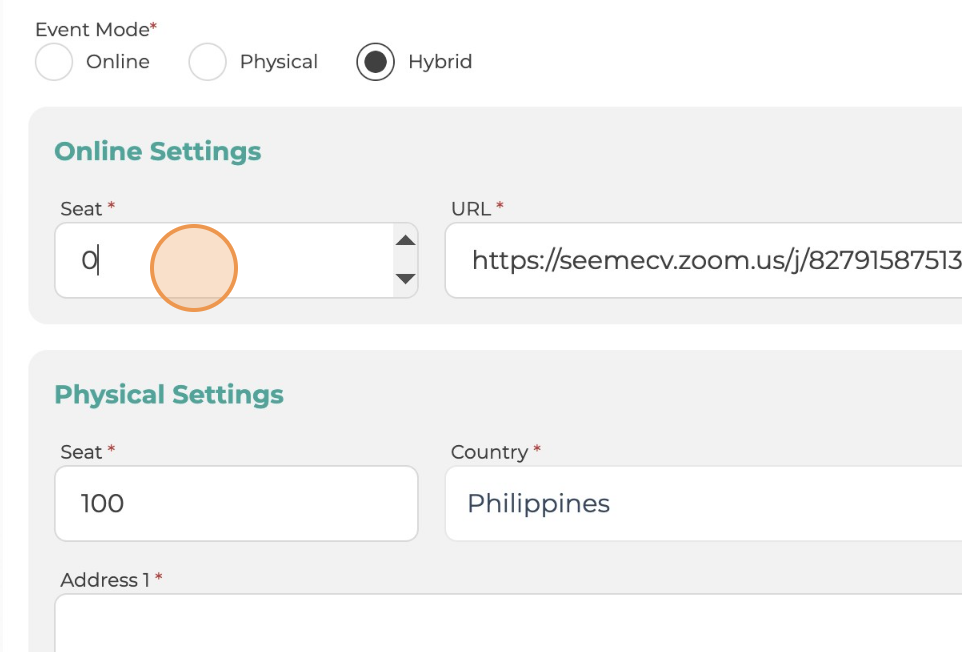The width and height of the screenshot is (962, 660).
Task: Click the Physical Settings section heading
Action: [x=169, y=394]
